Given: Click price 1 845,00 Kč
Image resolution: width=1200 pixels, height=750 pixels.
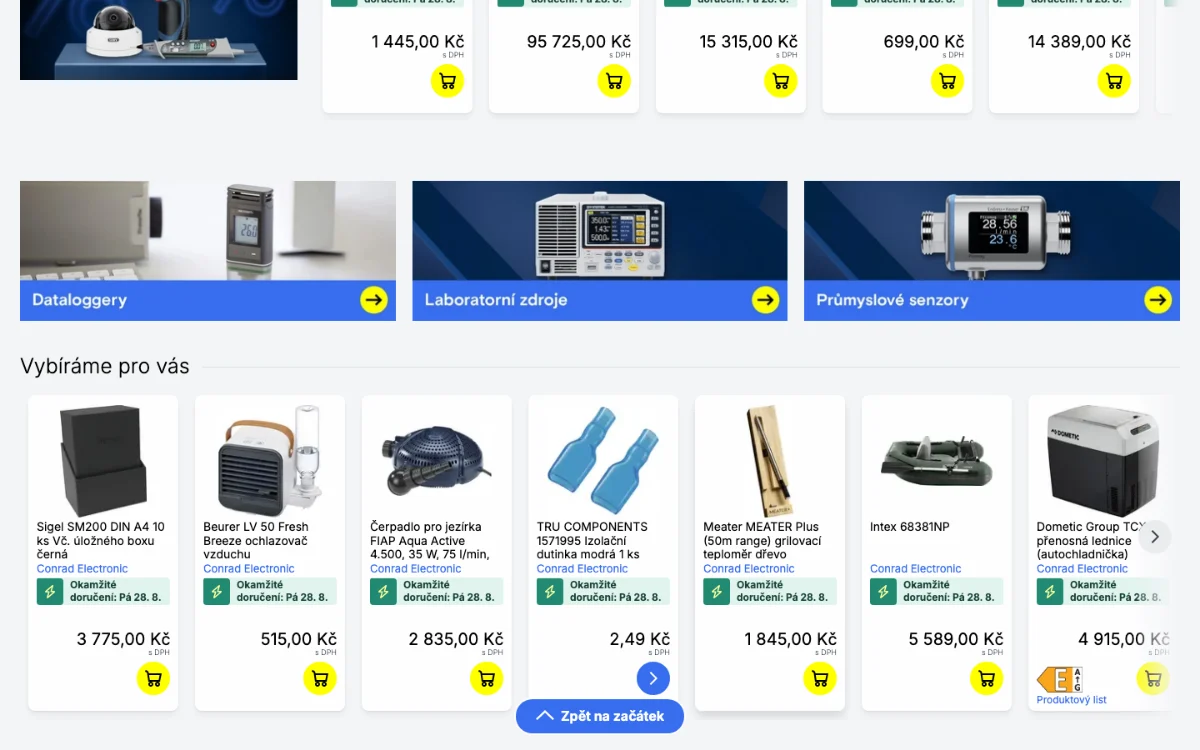Looking at the screenshot, I should (790, 639).
